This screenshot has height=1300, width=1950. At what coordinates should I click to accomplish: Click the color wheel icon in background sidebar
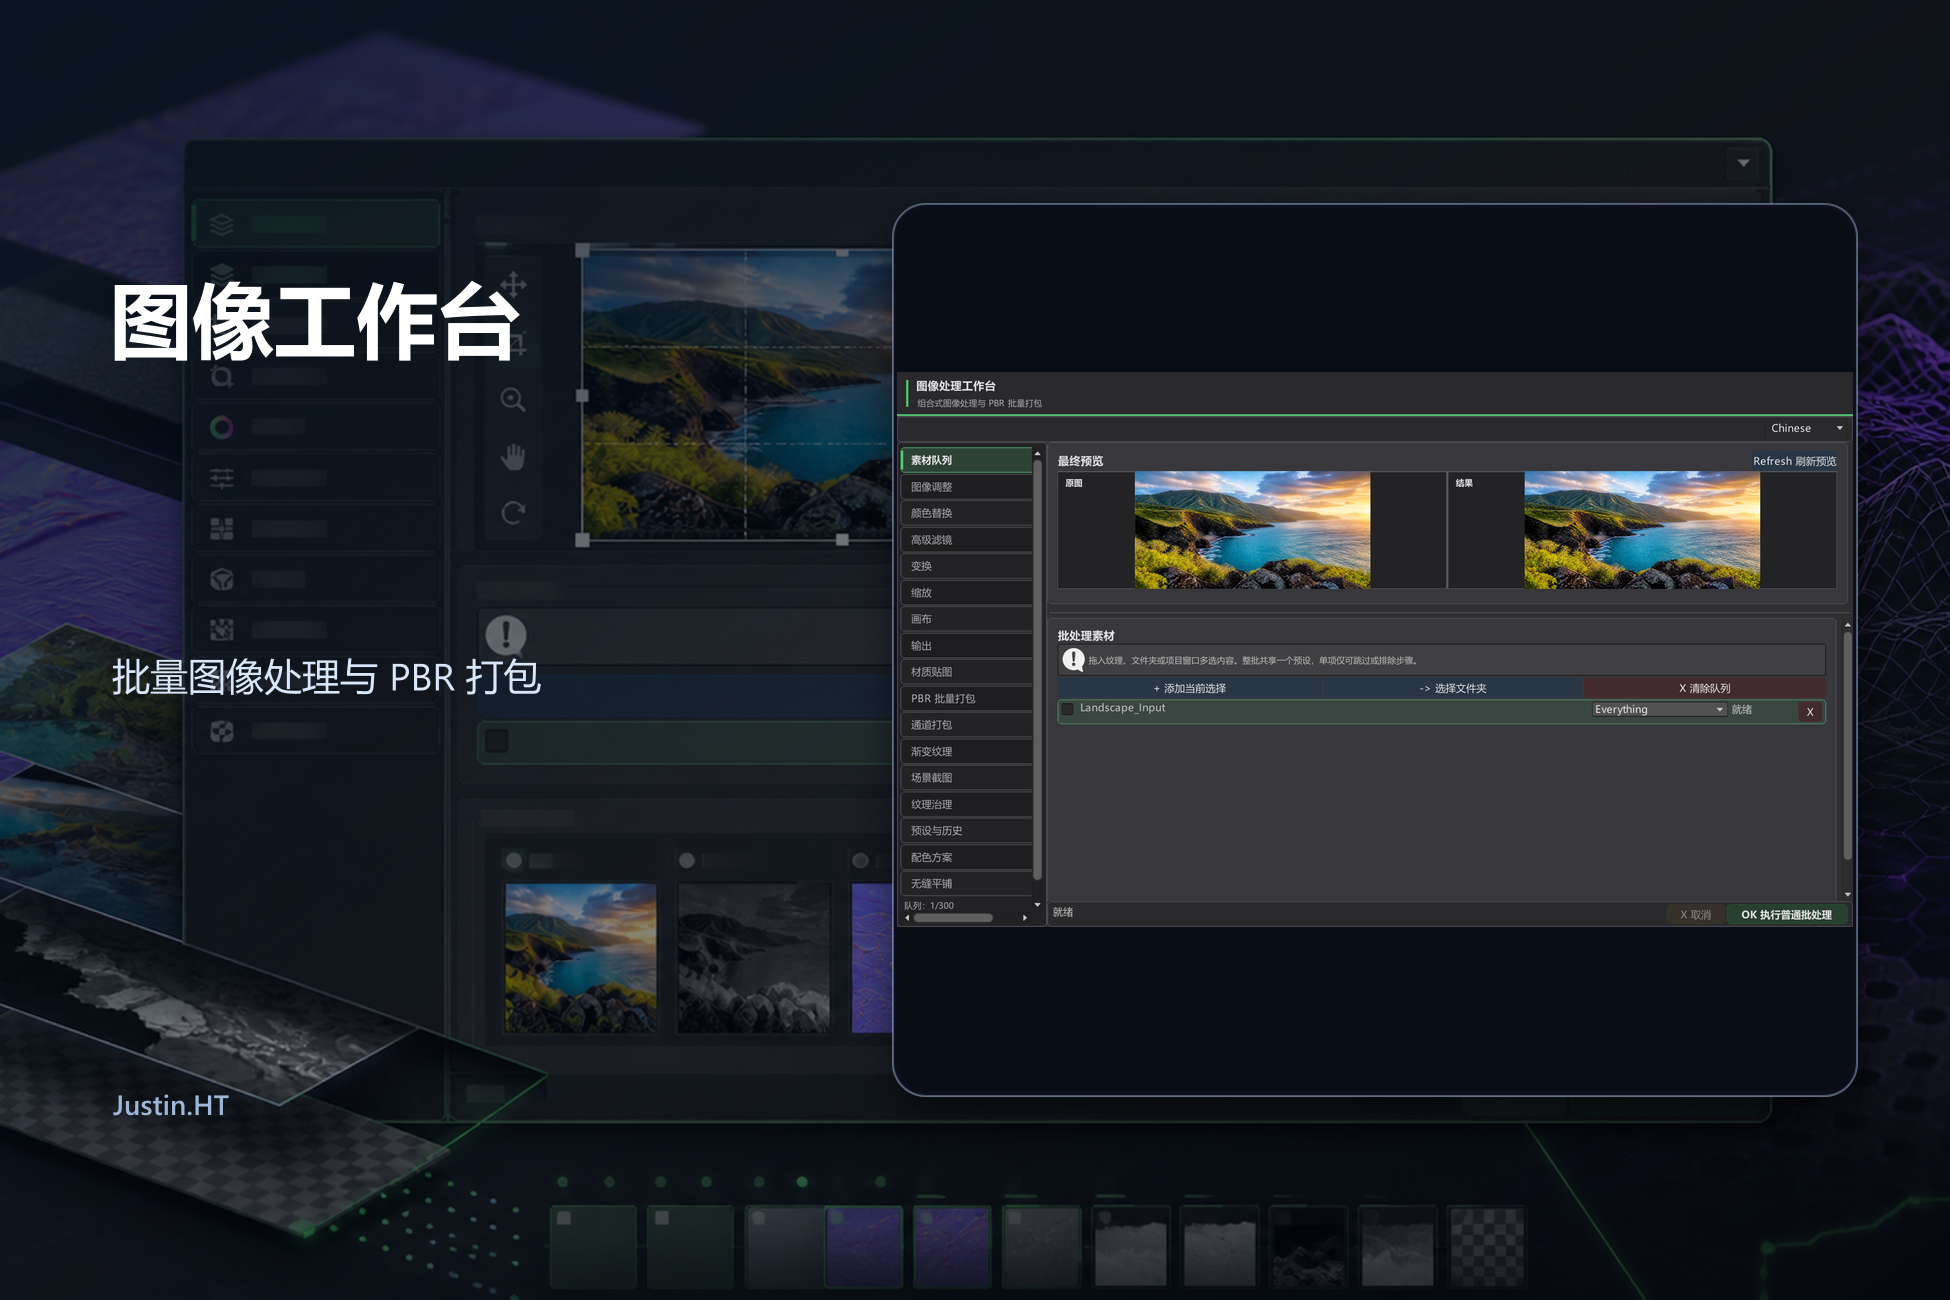tap(222, 428)
